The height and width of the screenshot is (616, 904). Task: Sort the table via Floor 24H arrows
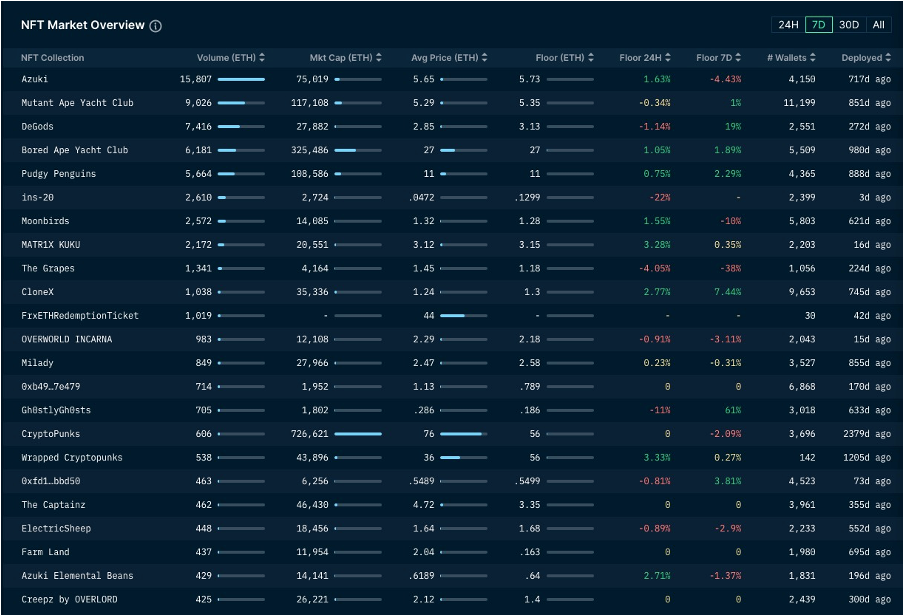point(668,58)
